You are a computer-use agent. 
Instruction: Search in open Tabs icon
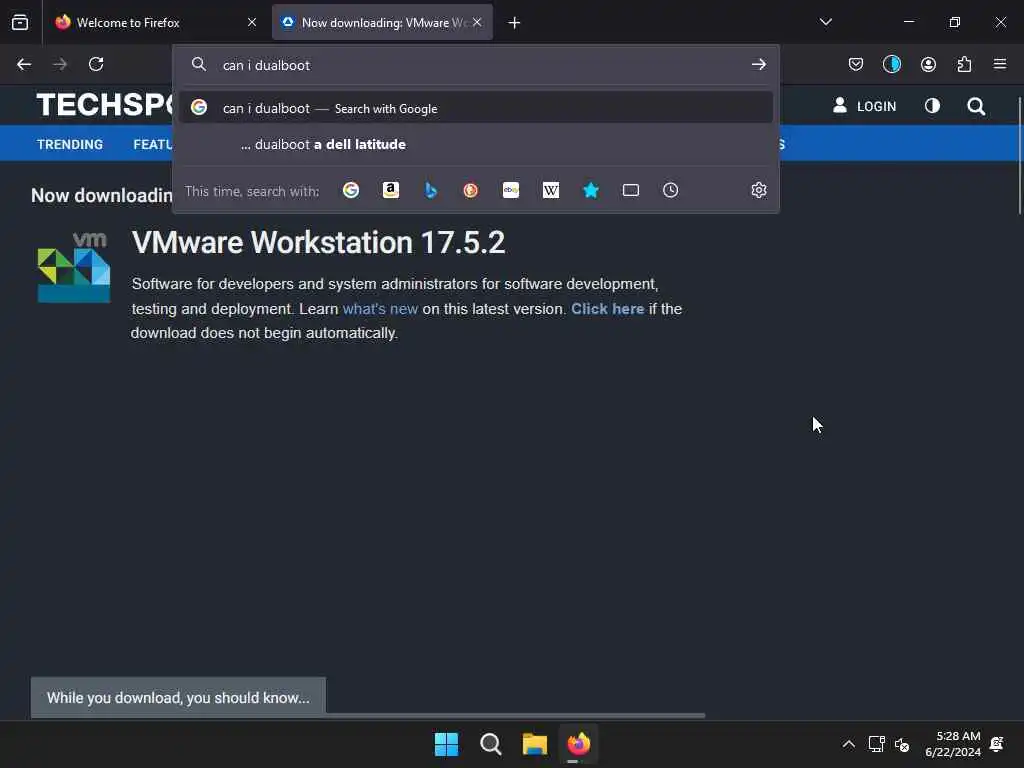pos(630,190)
